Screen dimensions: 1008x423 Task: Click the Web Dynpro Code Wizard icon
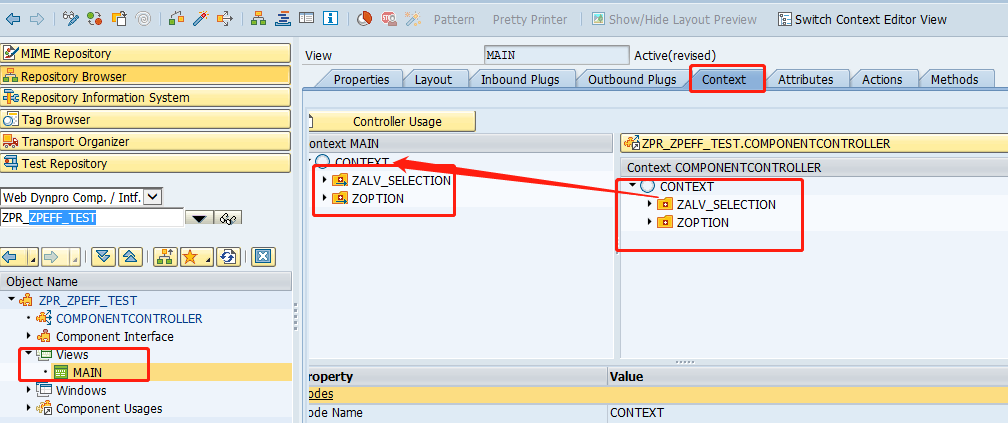413,19
